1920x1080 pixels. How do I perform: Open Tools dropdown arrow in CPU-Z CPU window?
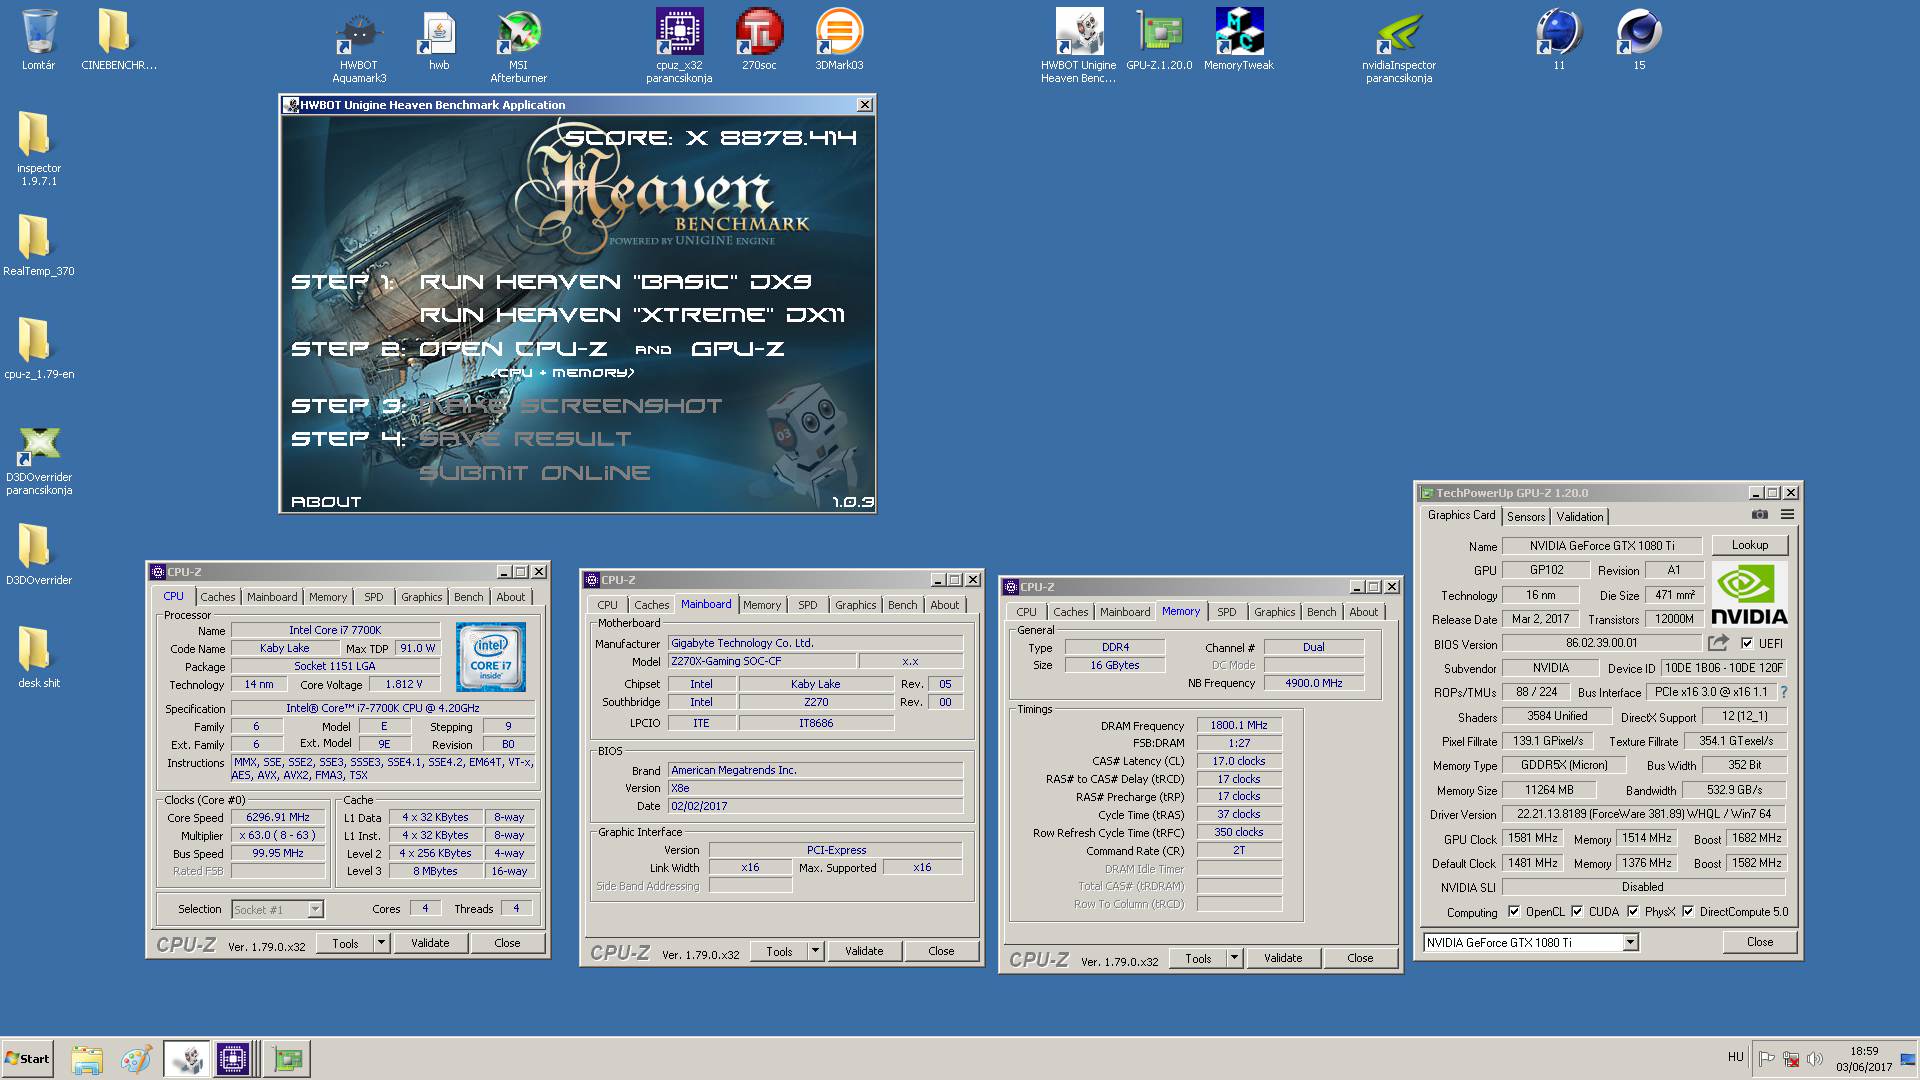[381, 943]
